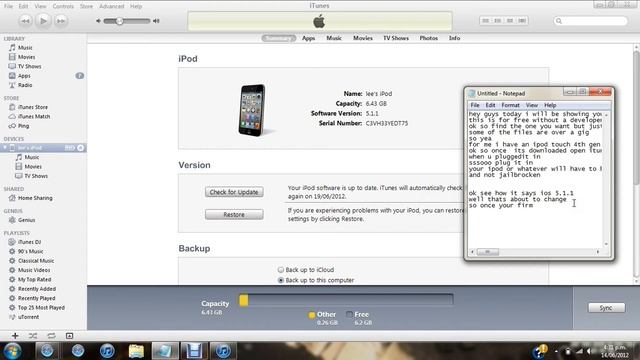Open Ping in the sidebar
This screenshot has width=640, height=360.
pos(23,126)
